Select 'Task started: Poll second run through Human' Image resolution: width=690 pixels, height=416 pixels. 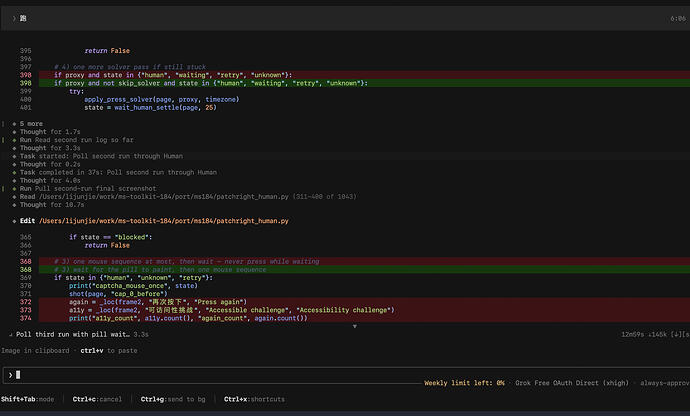point(101,156)
